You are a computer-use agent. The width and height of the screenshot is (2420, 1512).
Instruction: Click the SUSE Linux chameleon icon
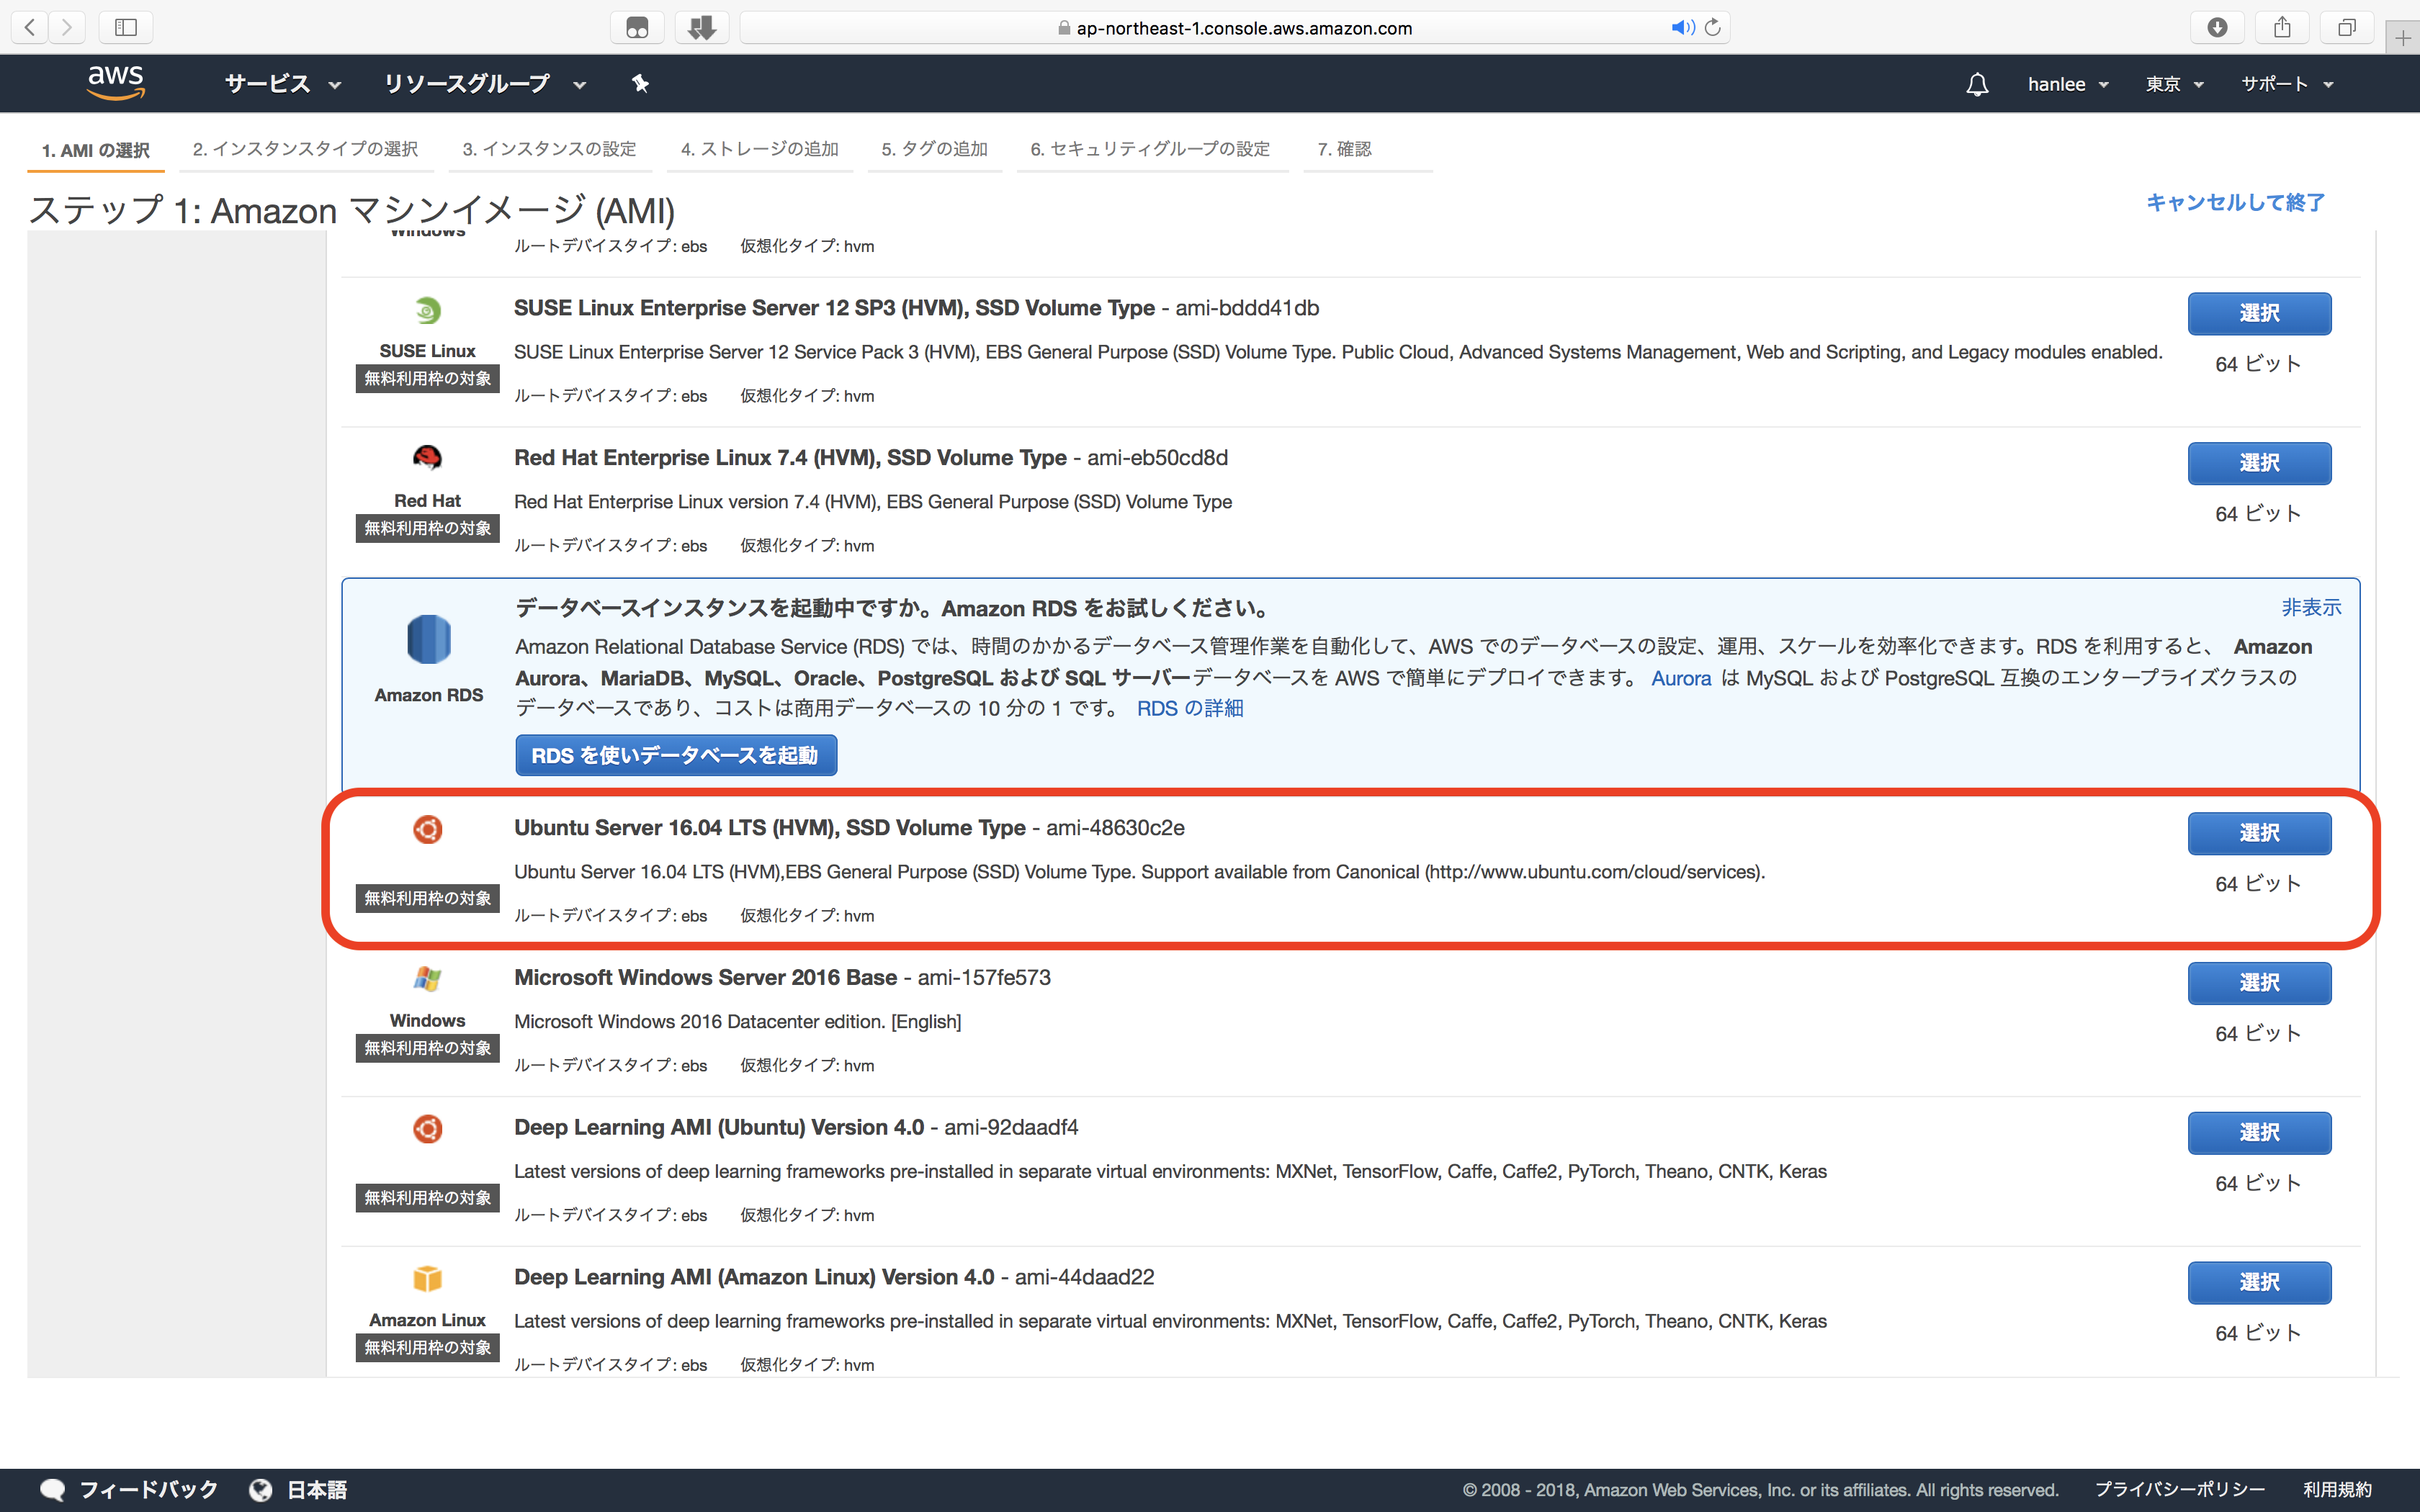coord(427,311)
